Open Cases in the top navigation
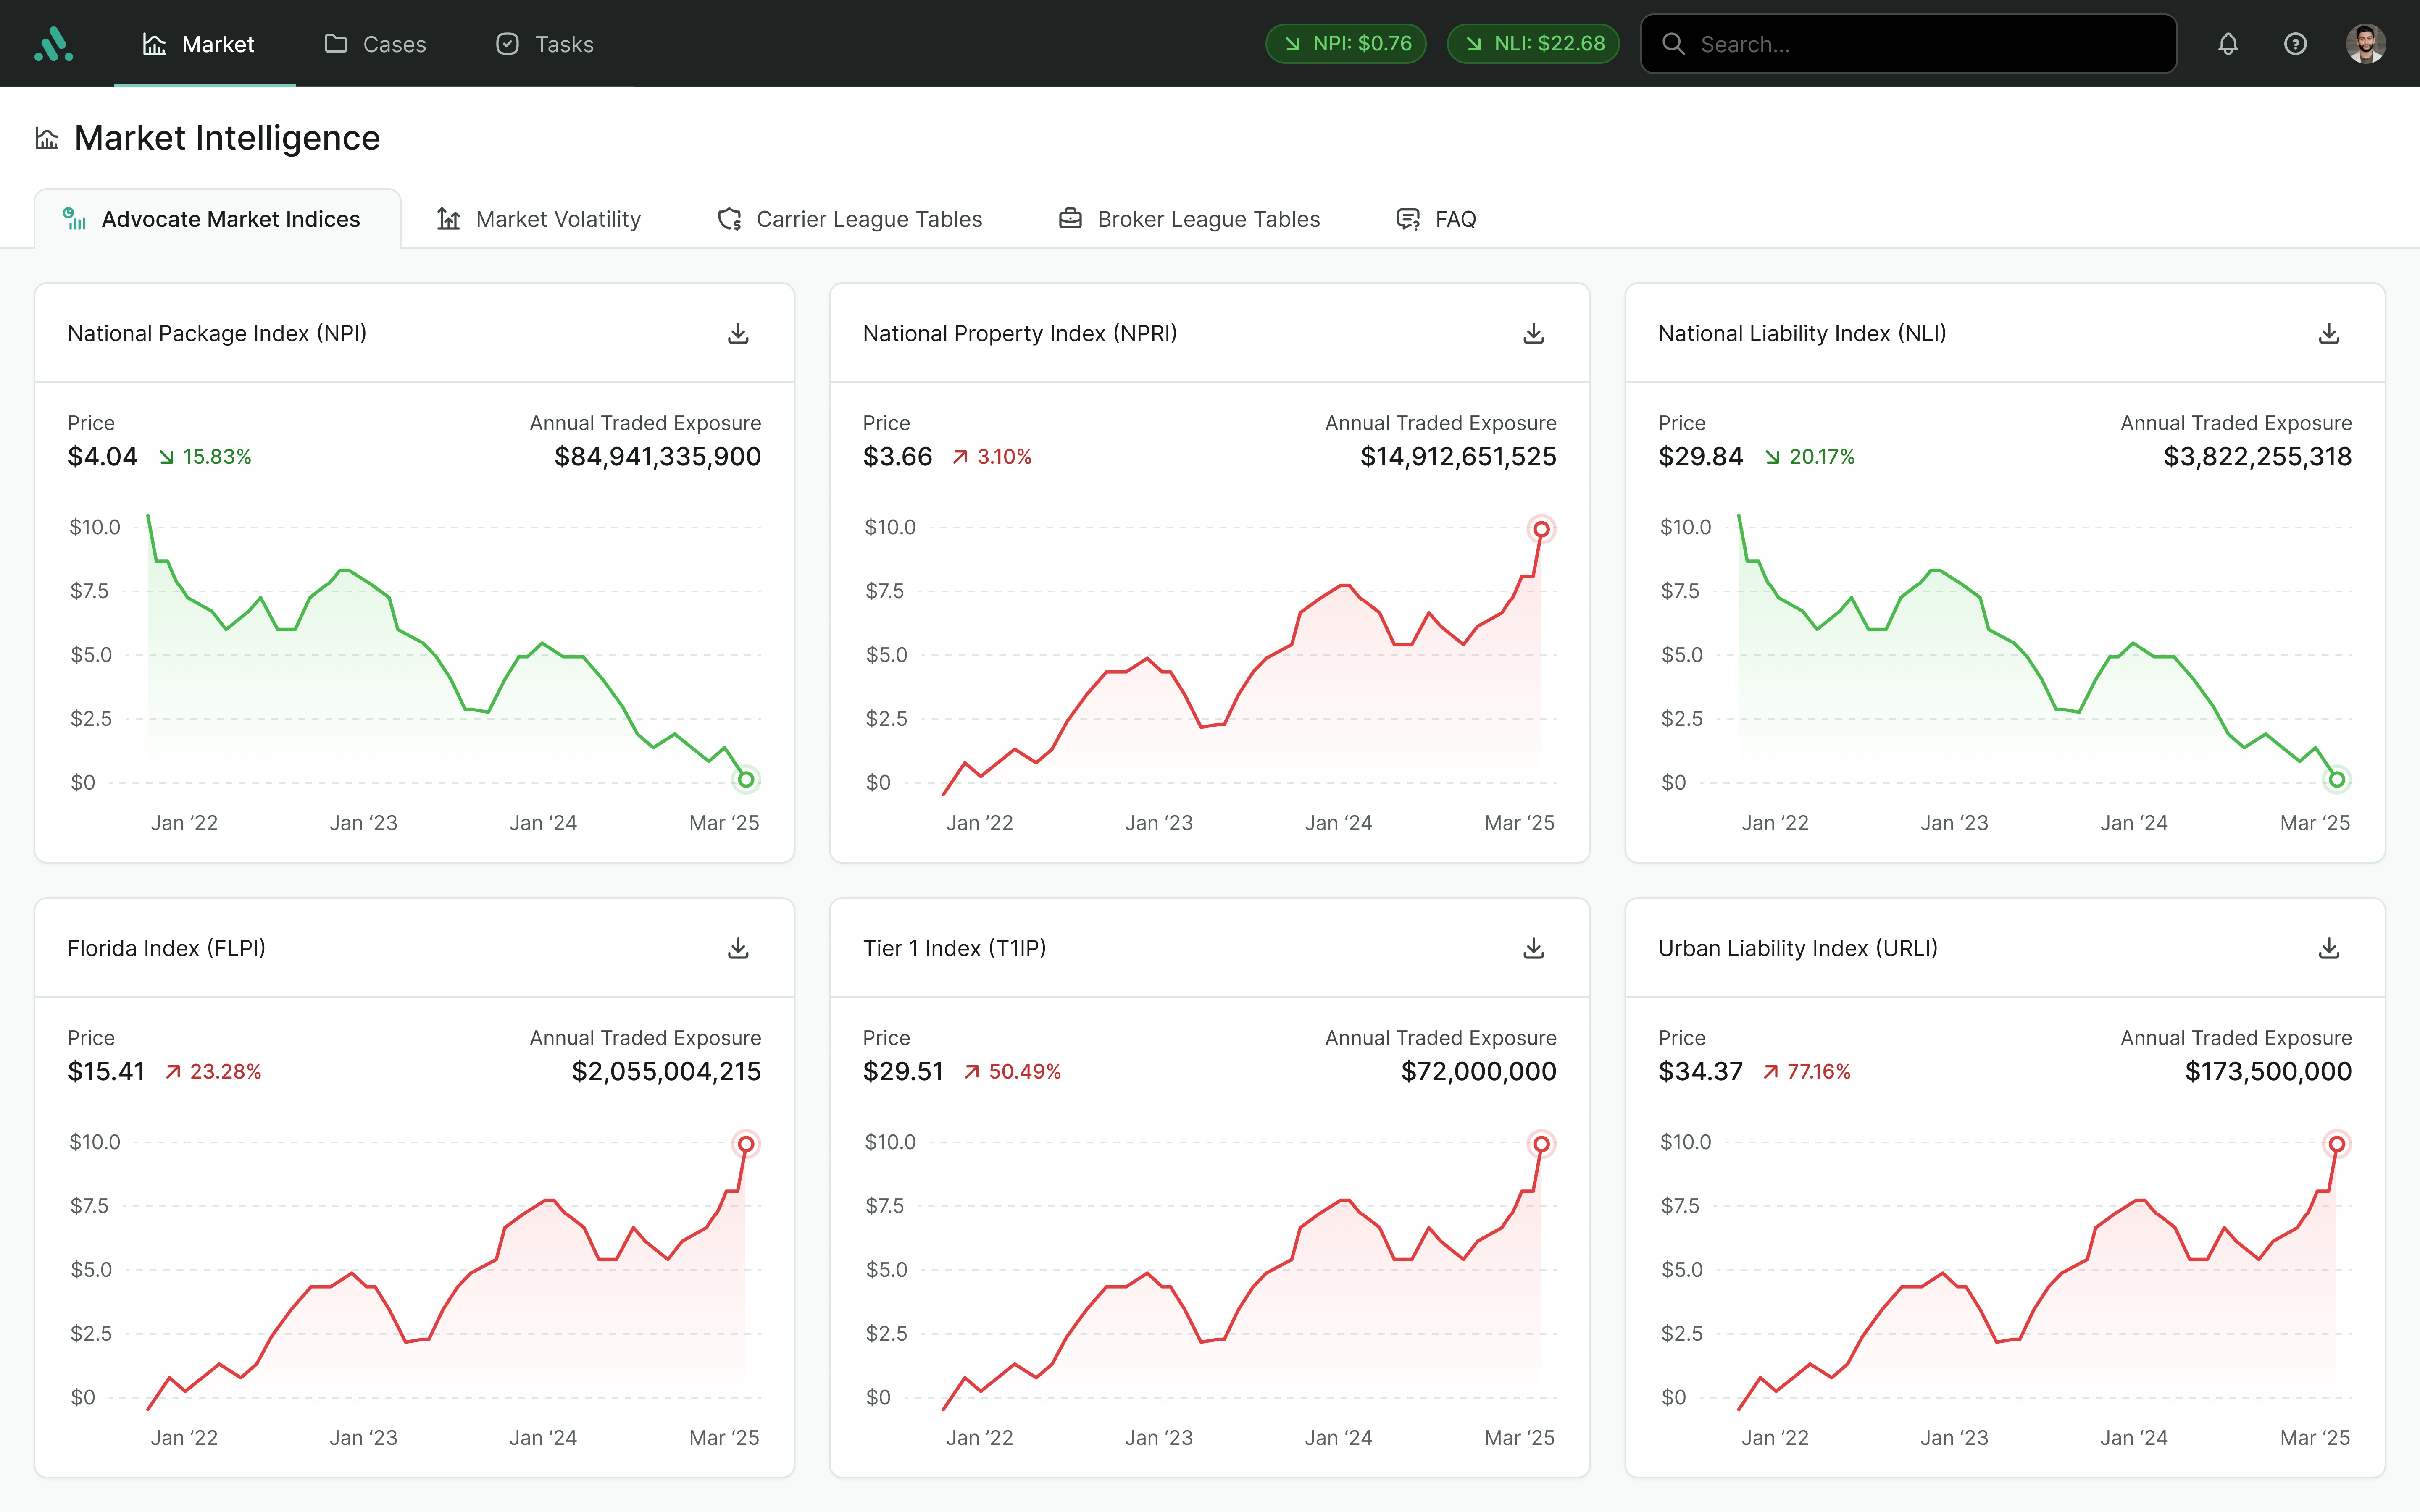Image resolution: width=2420 pixels, height=1512 pixels. 375,44
